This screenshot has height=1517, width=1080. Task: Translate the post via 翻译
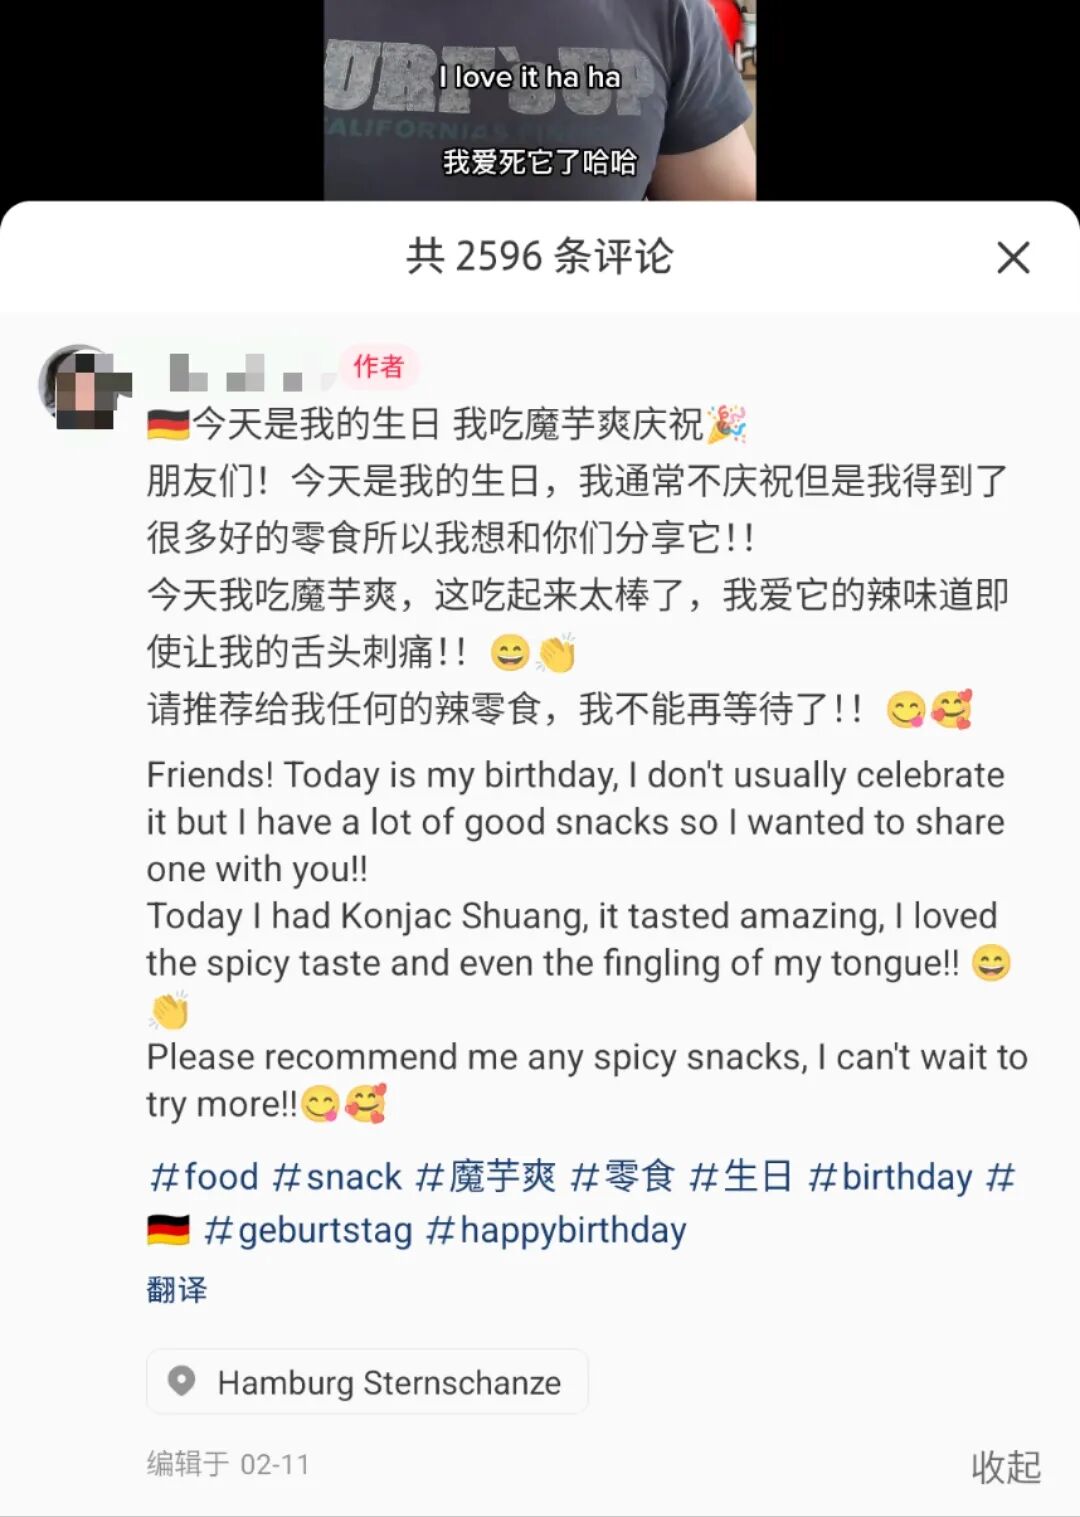[x=176, y=1289]
